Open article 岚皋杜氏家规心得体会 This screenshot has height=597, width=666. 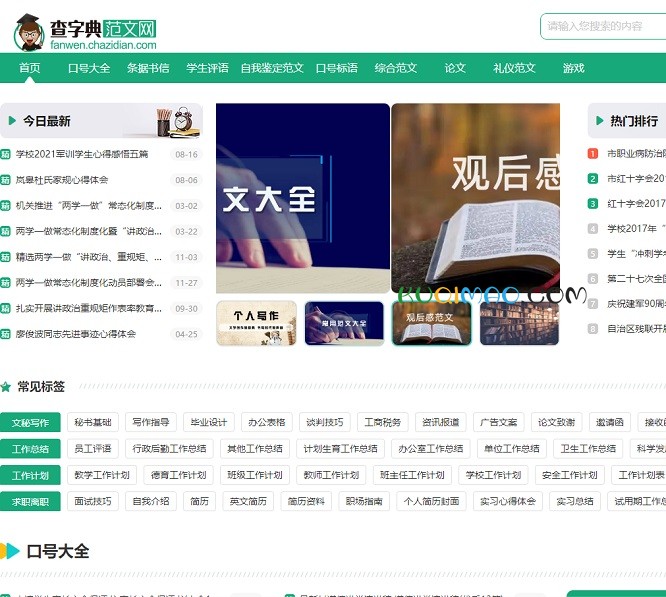pyautogui.click(x=62, y=180)
